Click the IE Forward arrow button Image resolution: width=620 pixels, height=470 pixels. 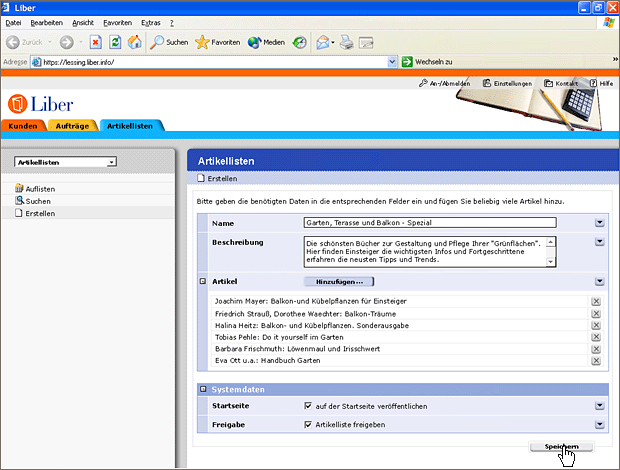point(66,42)
